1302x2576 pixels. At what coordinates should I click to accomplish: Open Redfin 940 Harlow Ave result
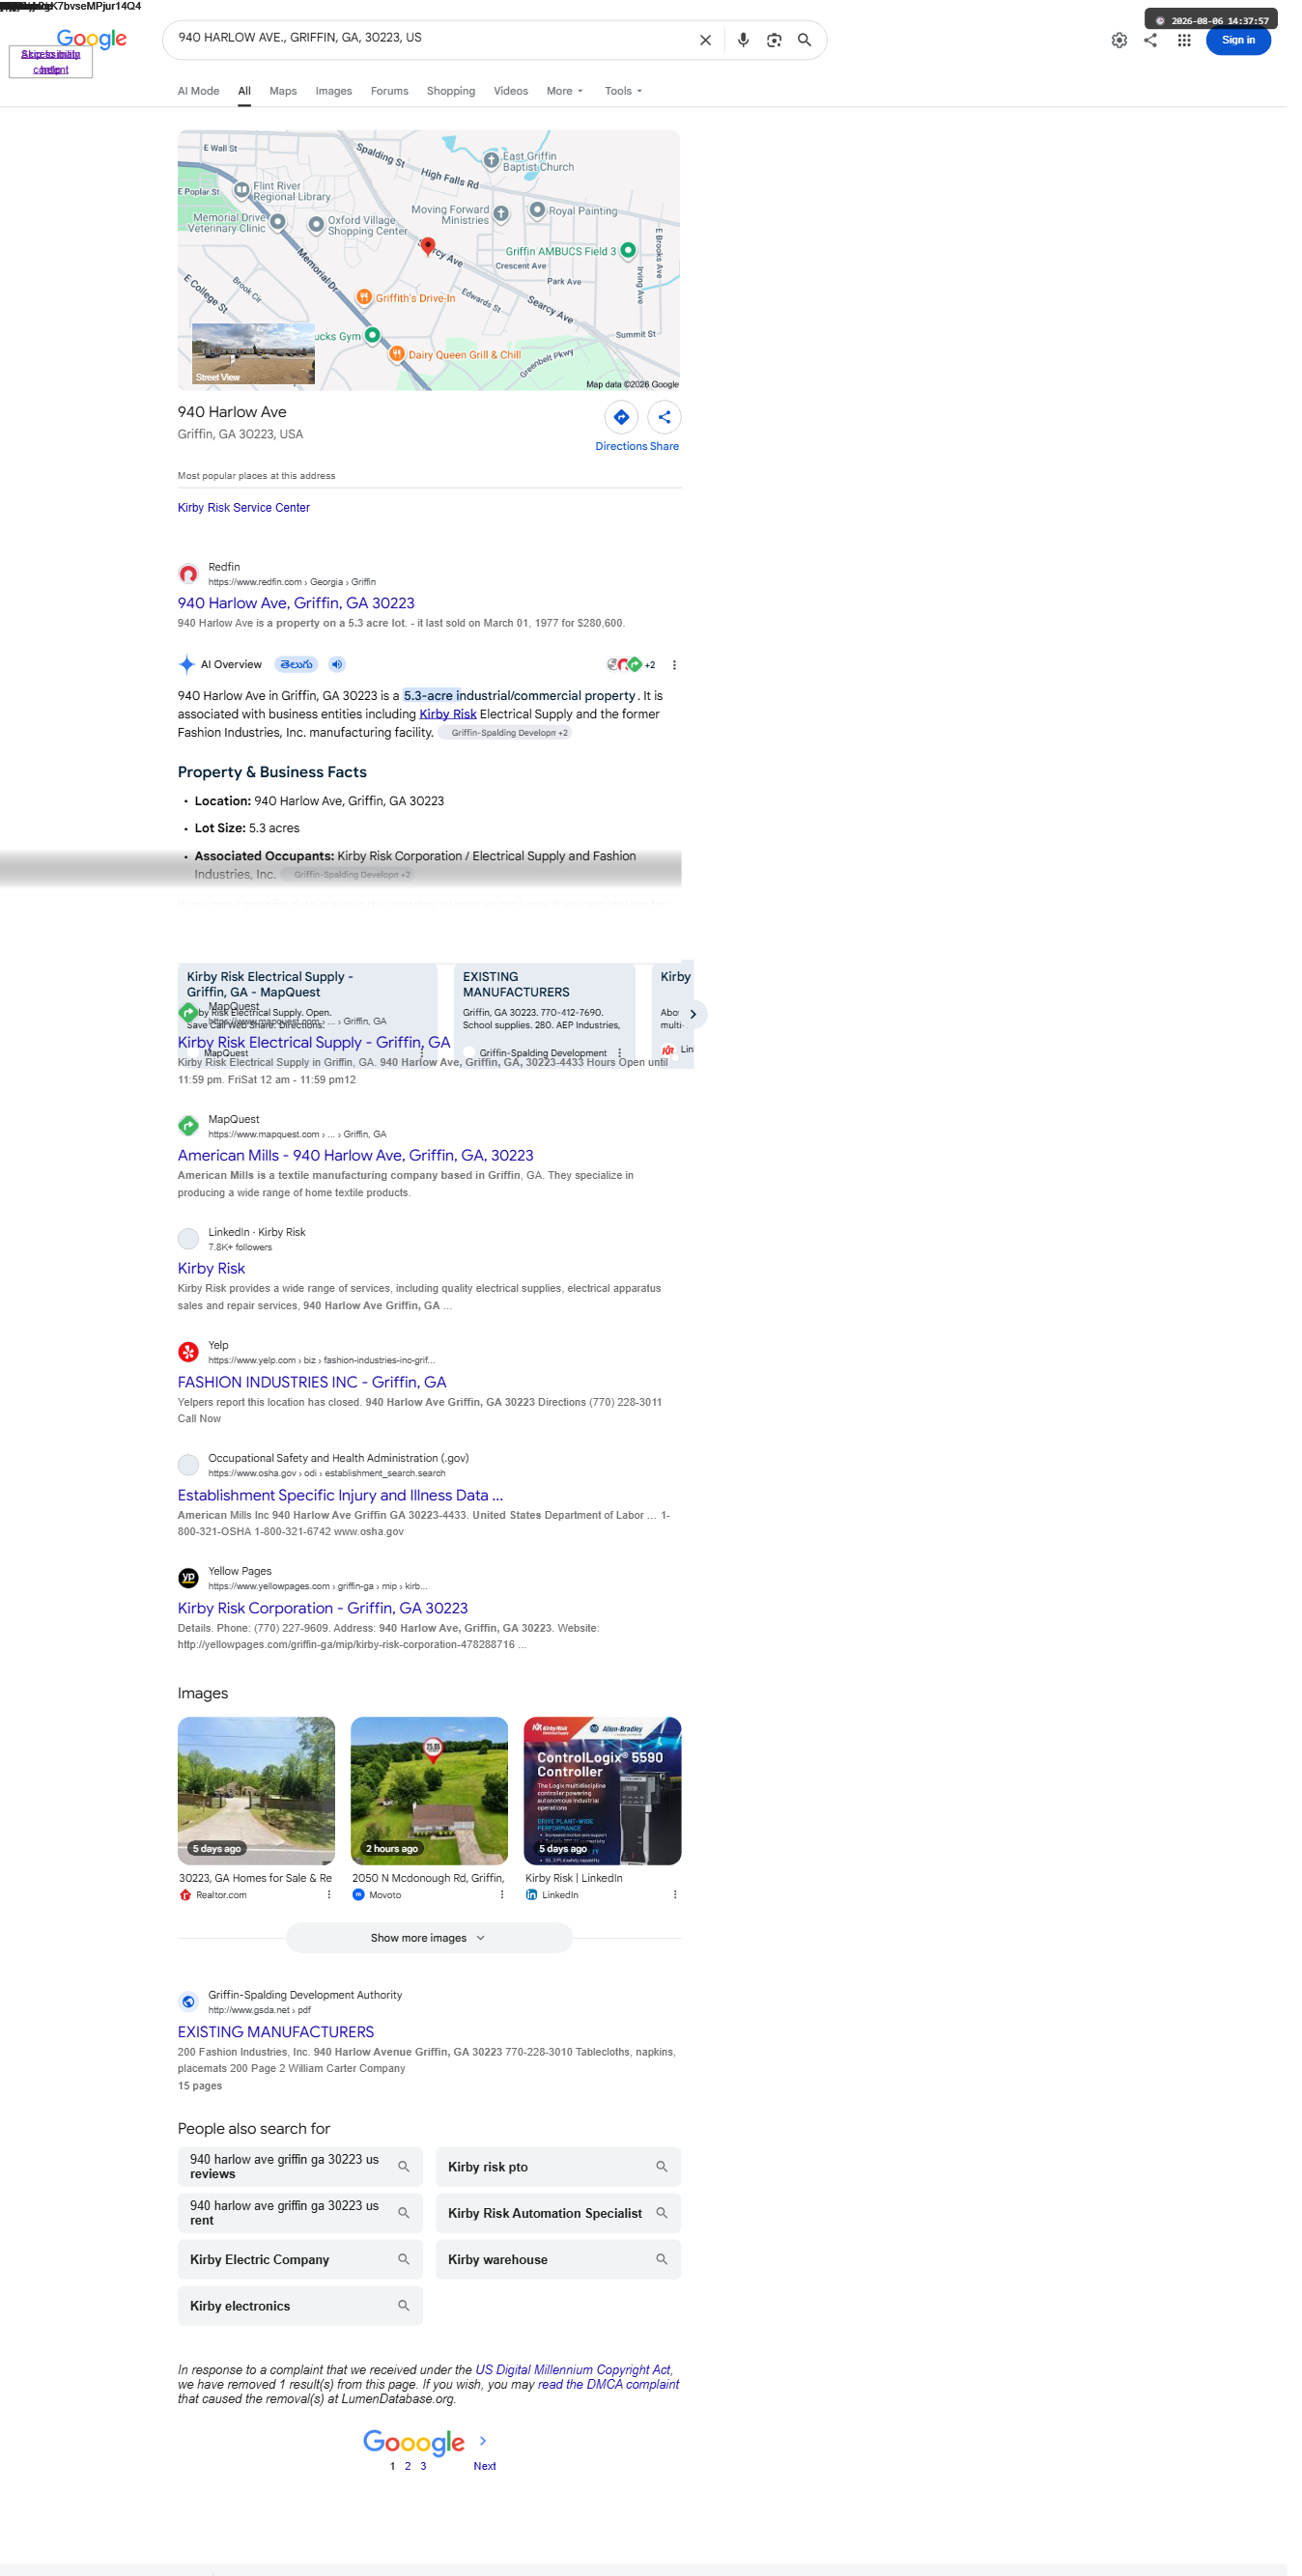(296, 603)
